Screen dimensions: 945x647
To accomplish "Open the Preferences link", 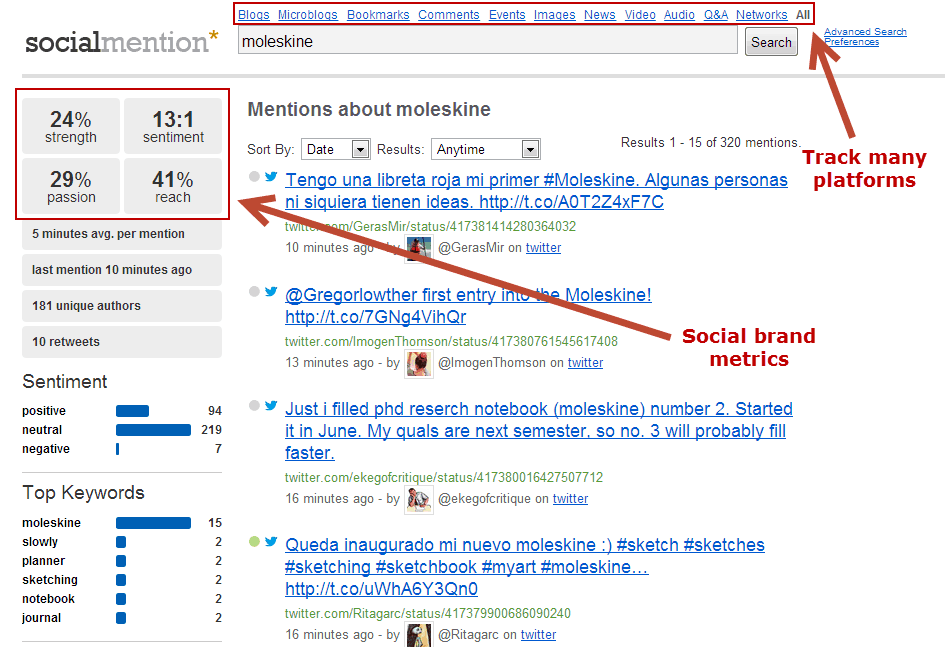I will [x=852, y=42].
